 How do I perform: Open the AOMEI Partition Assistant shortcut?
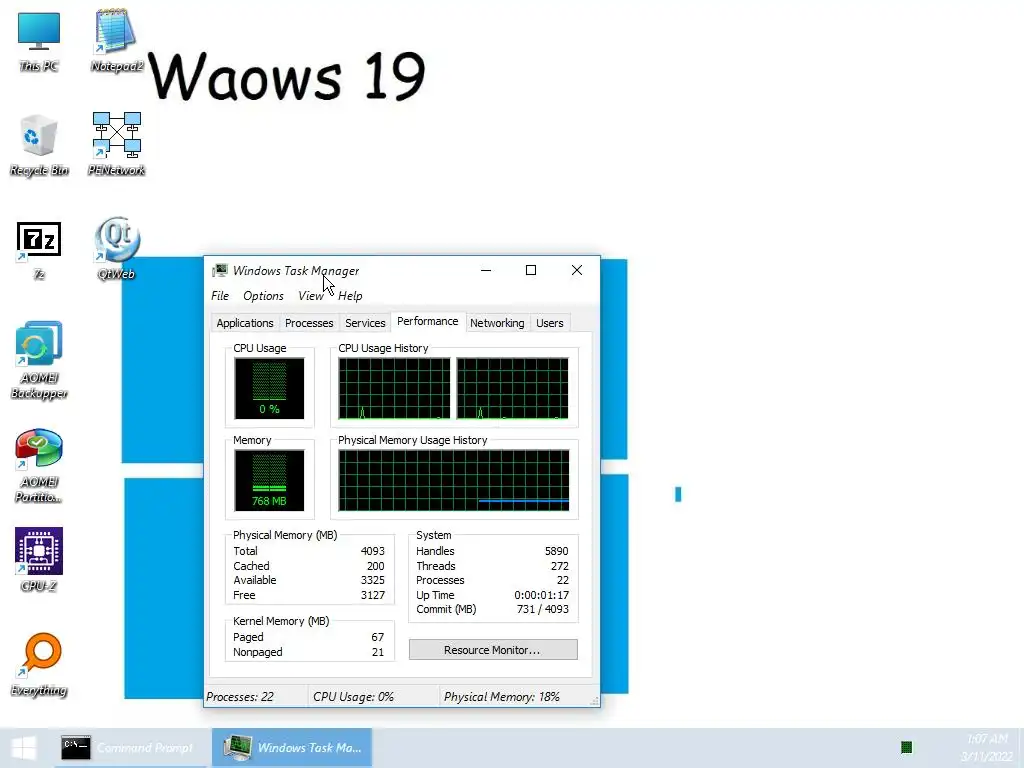(x=39, y=465)
